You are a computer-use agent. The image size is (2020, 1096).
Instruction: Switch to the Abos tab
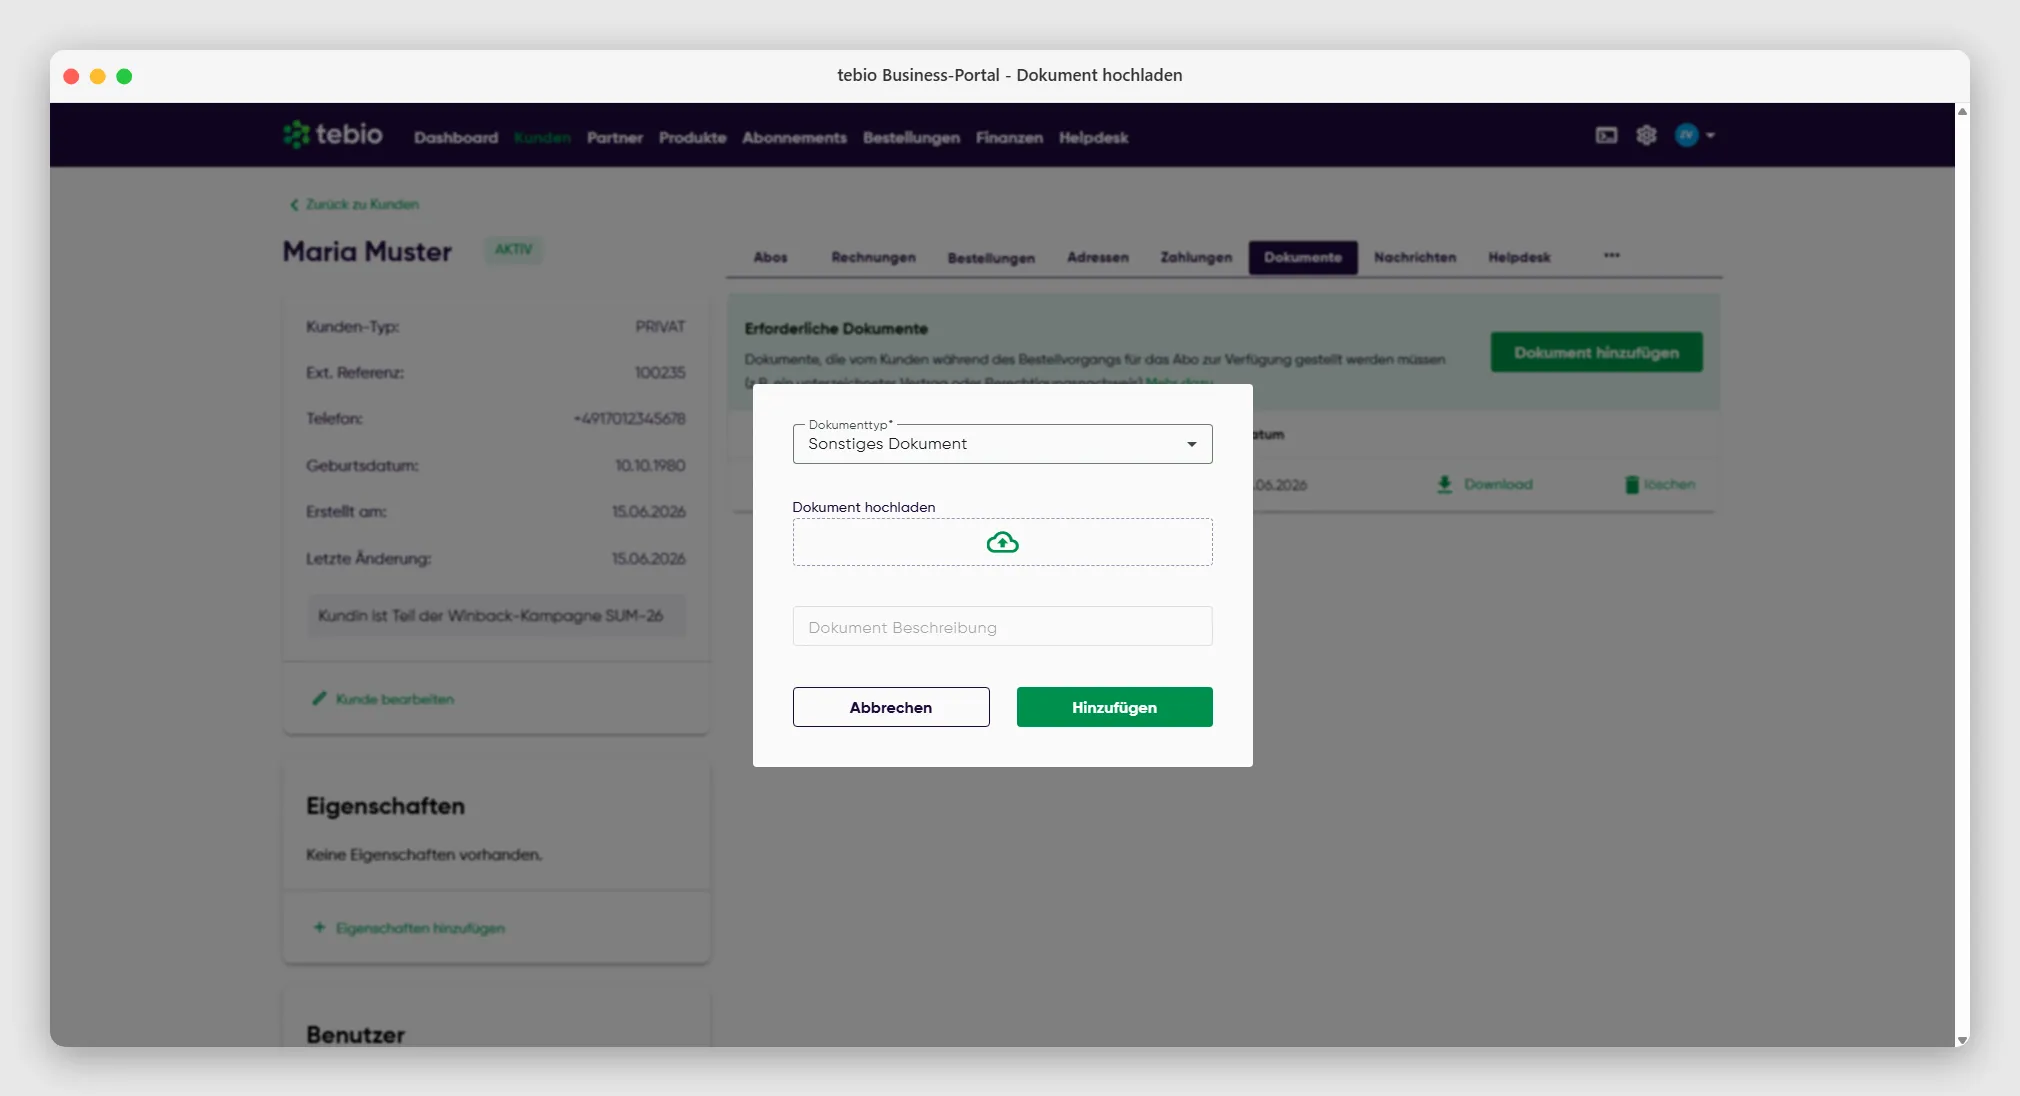point(770,257)
